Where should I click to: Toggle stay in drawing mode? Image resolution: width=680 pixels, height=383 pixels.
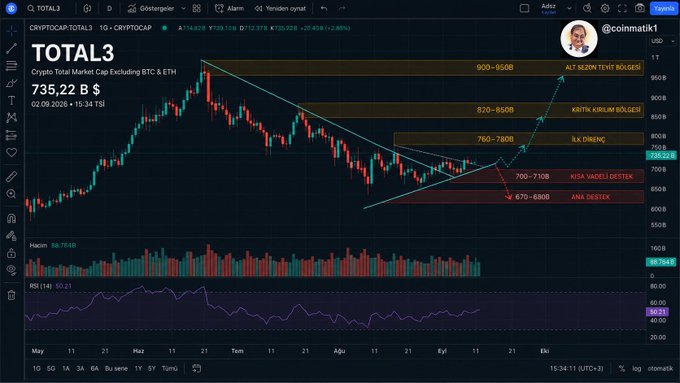coord(11,236)
